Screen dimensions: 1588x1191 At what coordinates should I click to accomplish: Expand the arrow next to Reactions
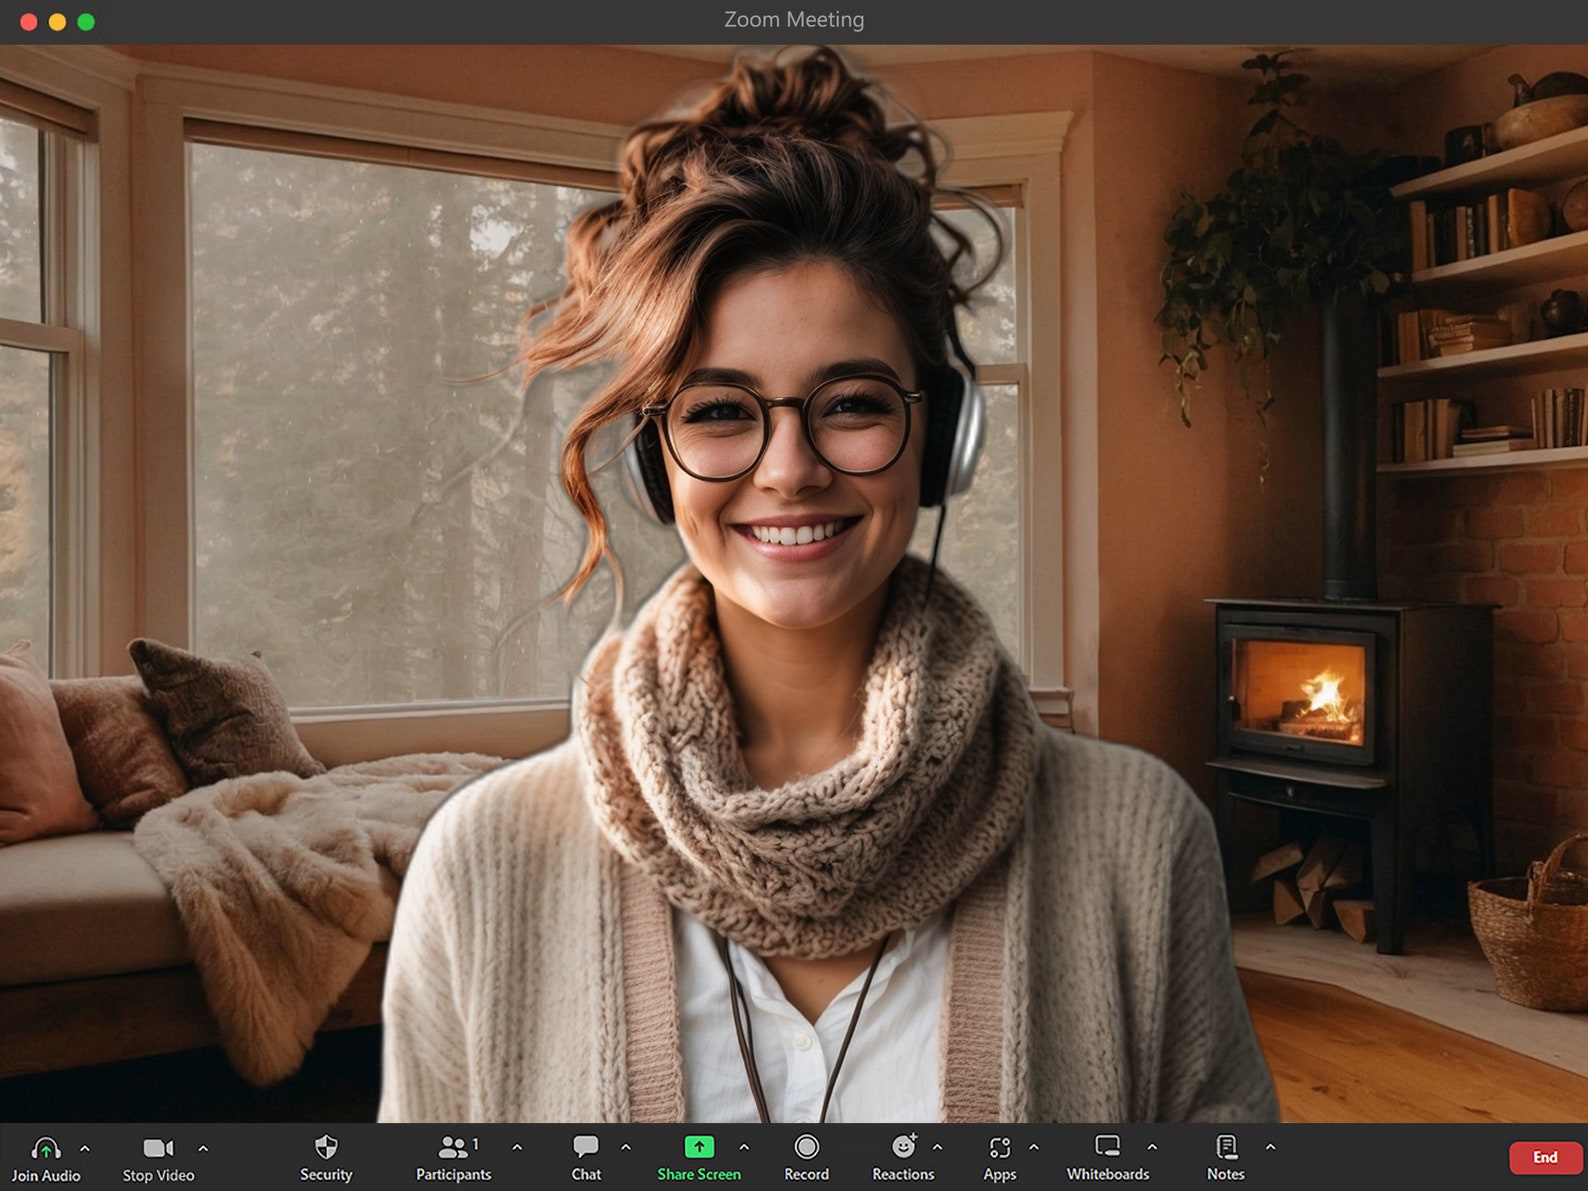pos(937,1147)
